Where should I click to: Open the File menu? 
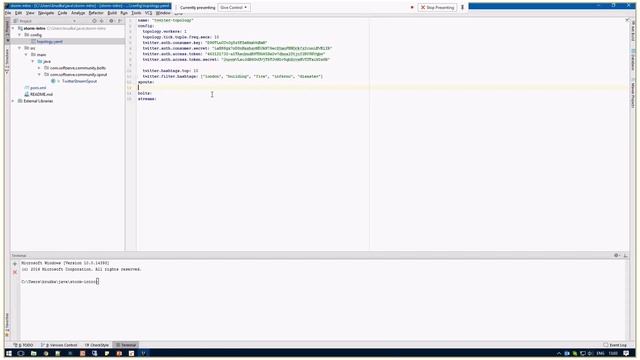coord(8,13)
